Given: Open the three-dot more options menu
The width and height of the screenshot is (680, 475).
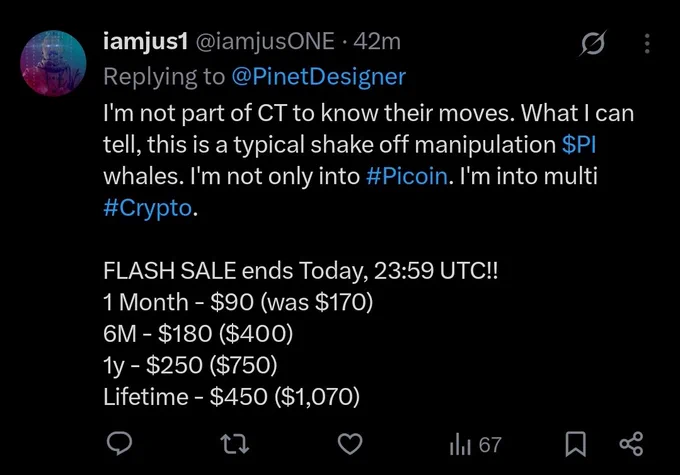Looking at the screenshot, I should (x=647, y=43).
